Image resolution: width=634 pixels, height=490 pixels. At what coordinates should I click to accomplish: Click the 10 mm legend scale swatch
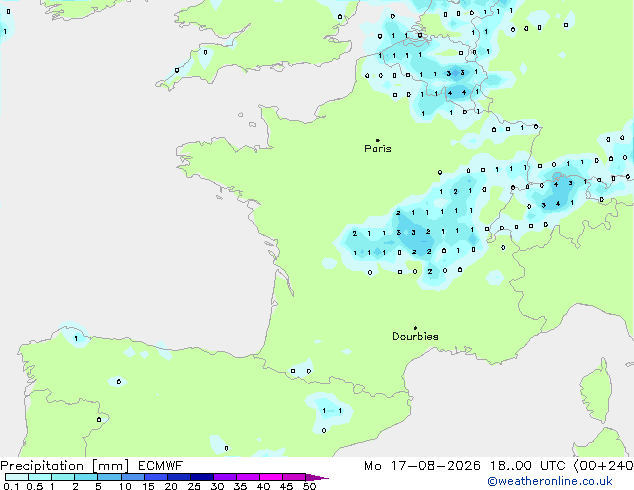133,477
